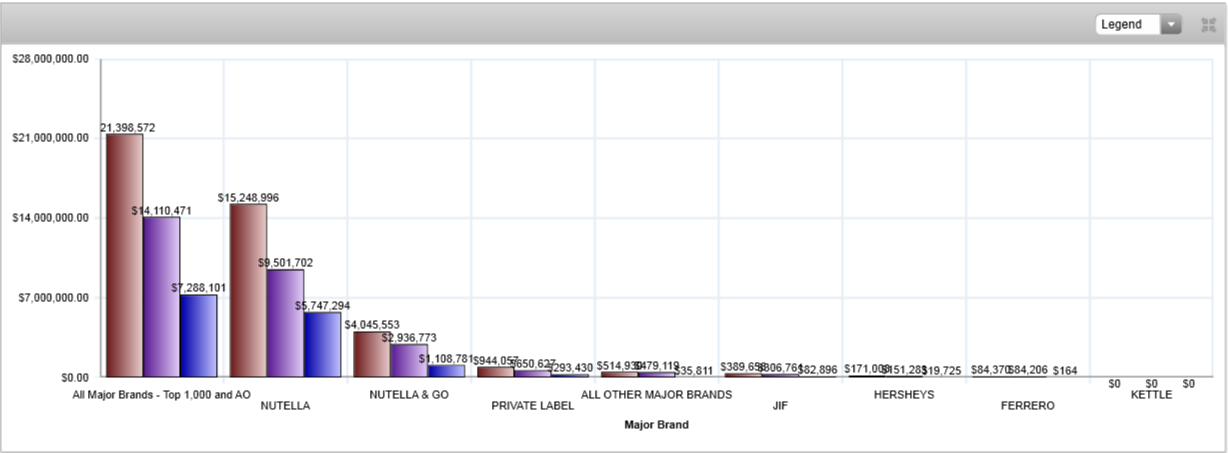Select the blue NUTELLA bar at $5,747,294

pos(322,344)
